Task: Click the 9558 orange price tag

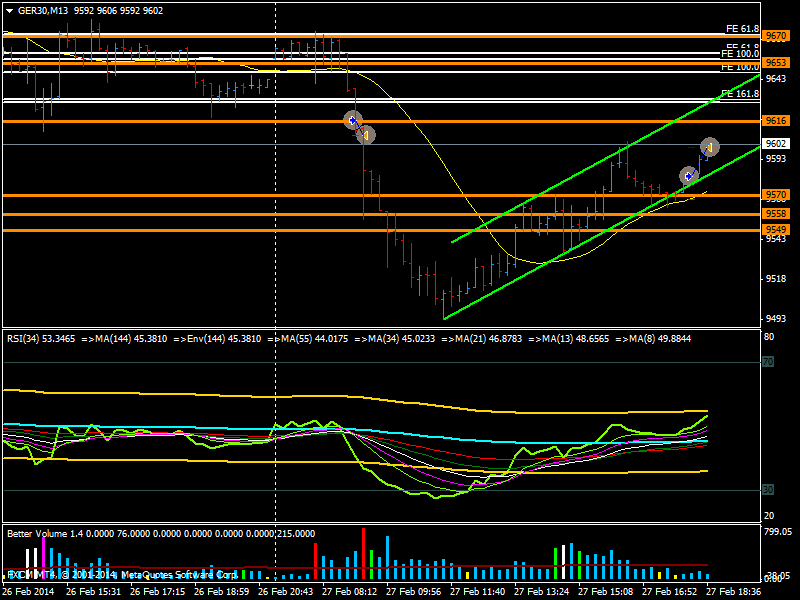Action: point(776,214)
